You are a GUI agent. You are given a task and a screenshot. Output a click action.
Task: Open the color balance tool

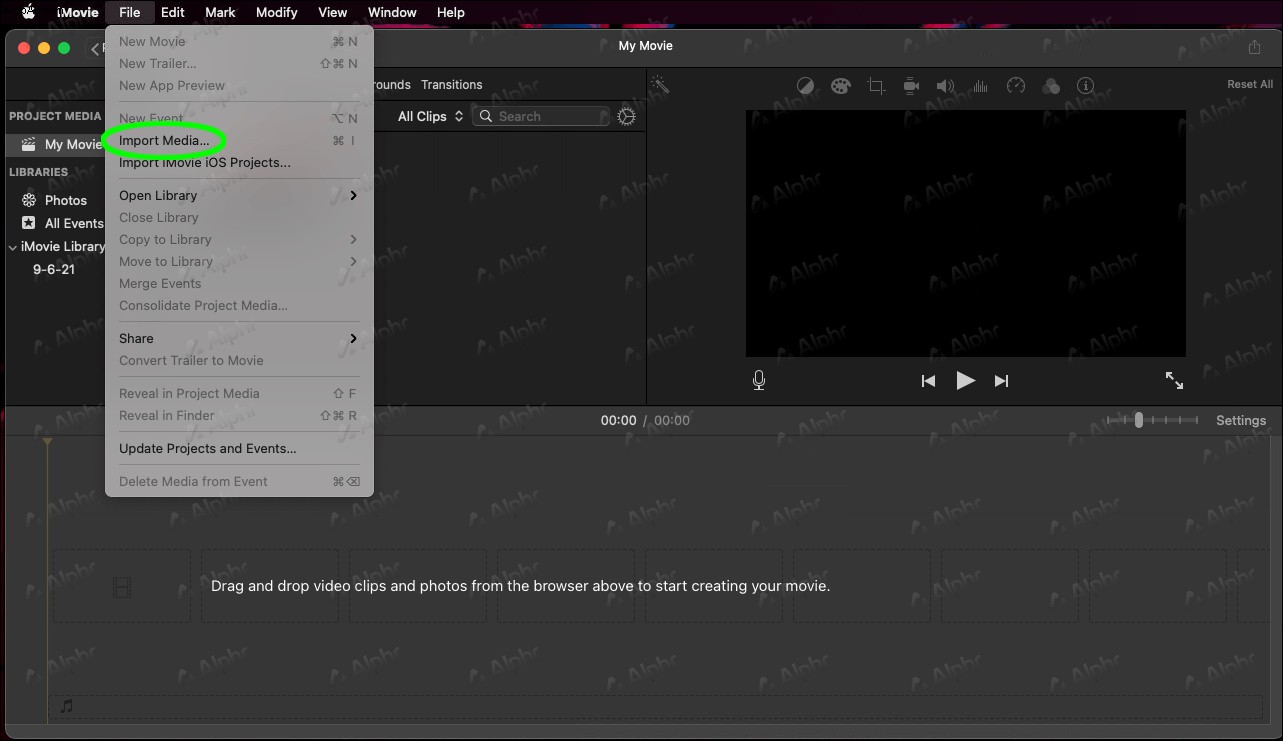click(805, 86)
